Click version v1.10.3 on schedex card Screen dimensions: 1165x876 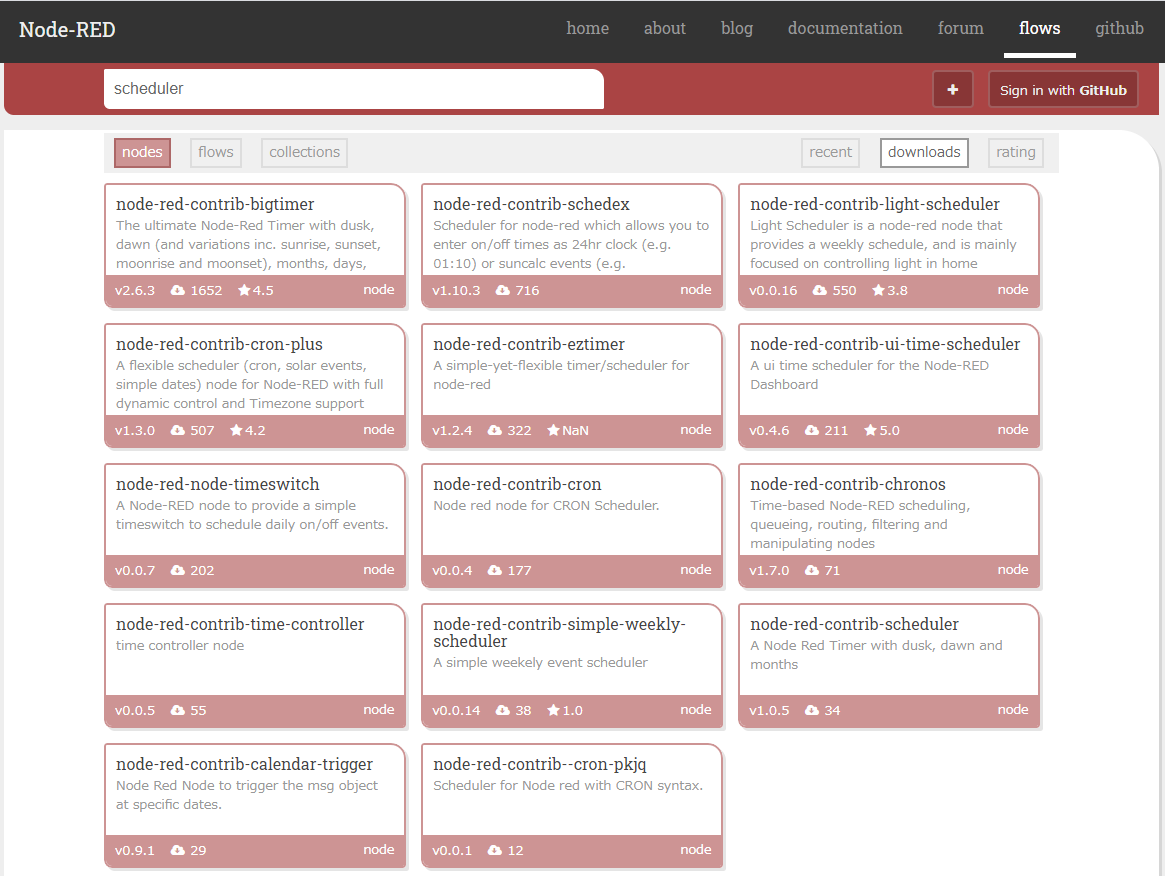pos(456,291)
